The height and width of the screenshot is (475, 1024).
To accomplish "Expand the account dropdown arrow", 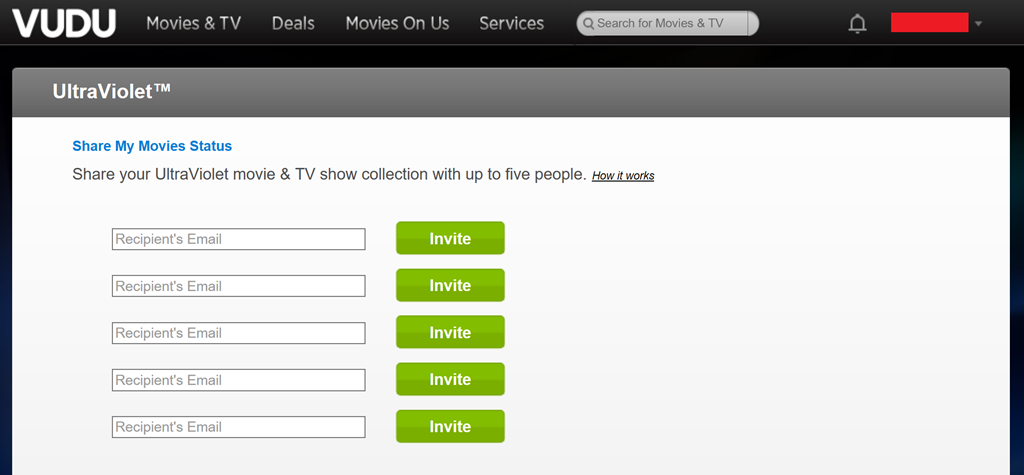I will 977,24.
